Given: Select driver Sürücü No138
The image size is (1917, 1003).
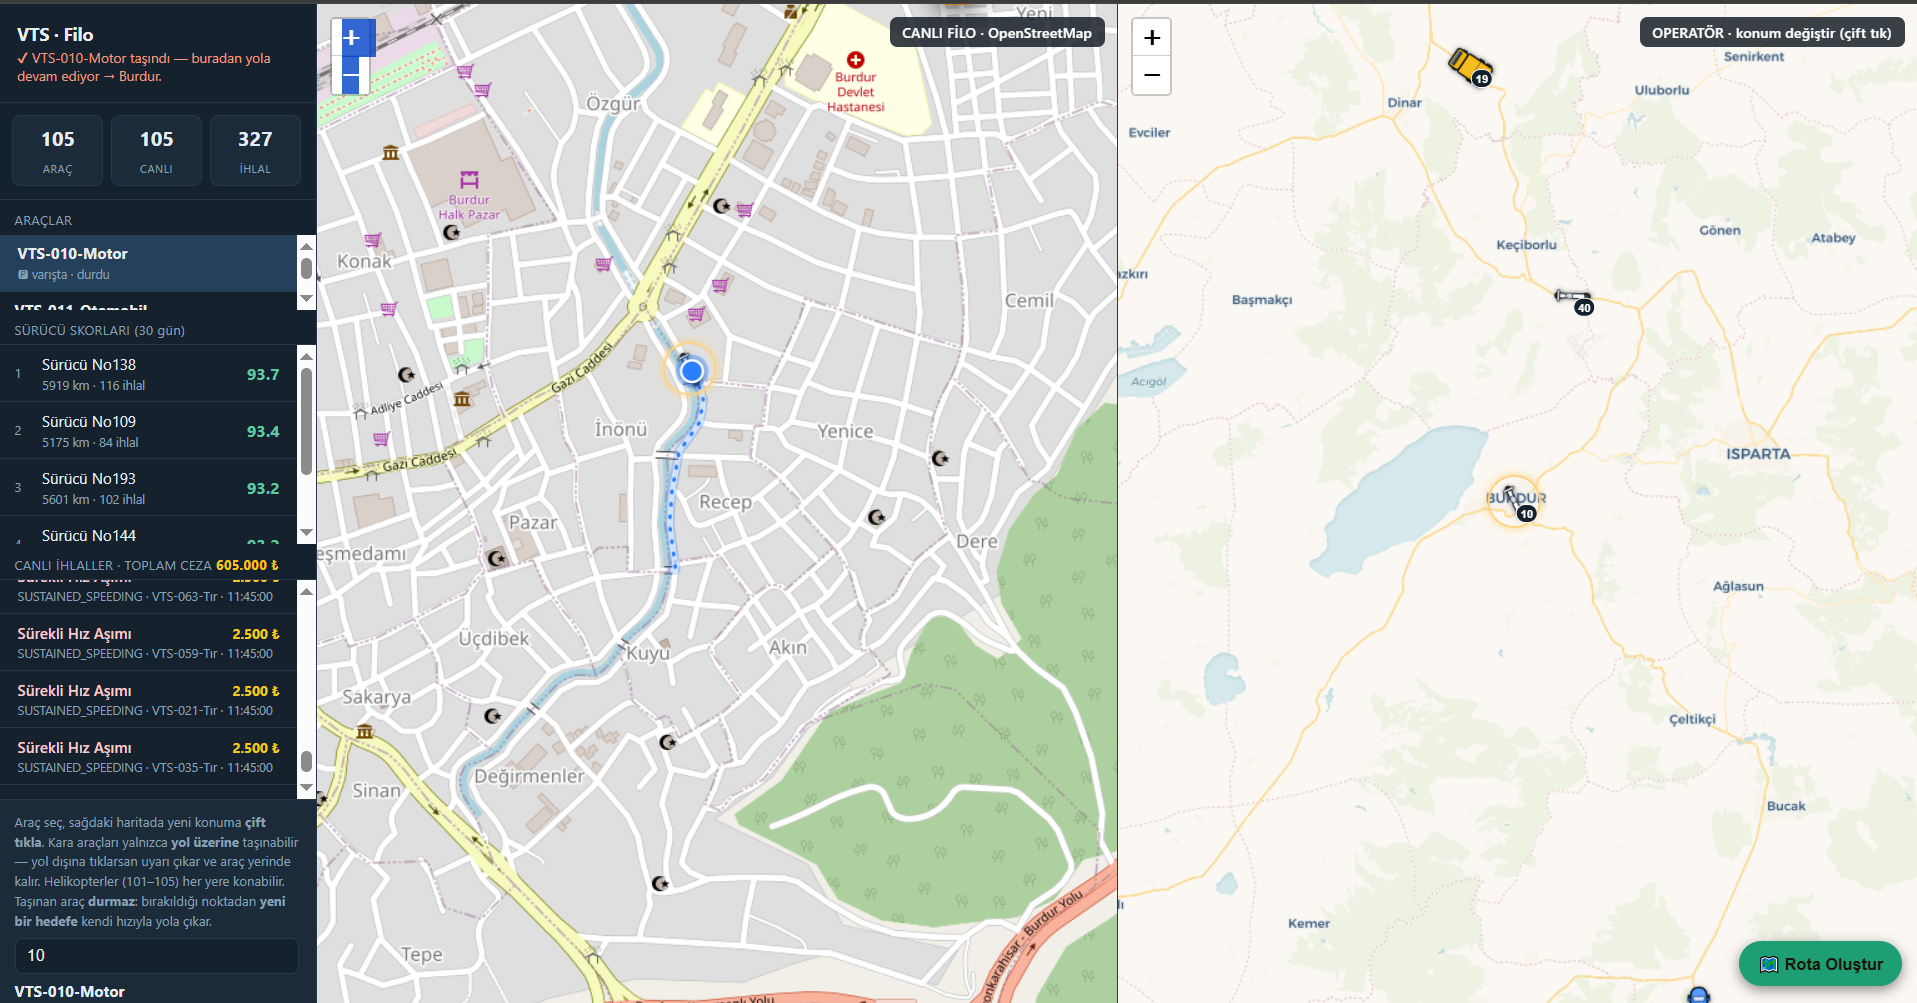Looking at the screenshot, I should point(148,374).
